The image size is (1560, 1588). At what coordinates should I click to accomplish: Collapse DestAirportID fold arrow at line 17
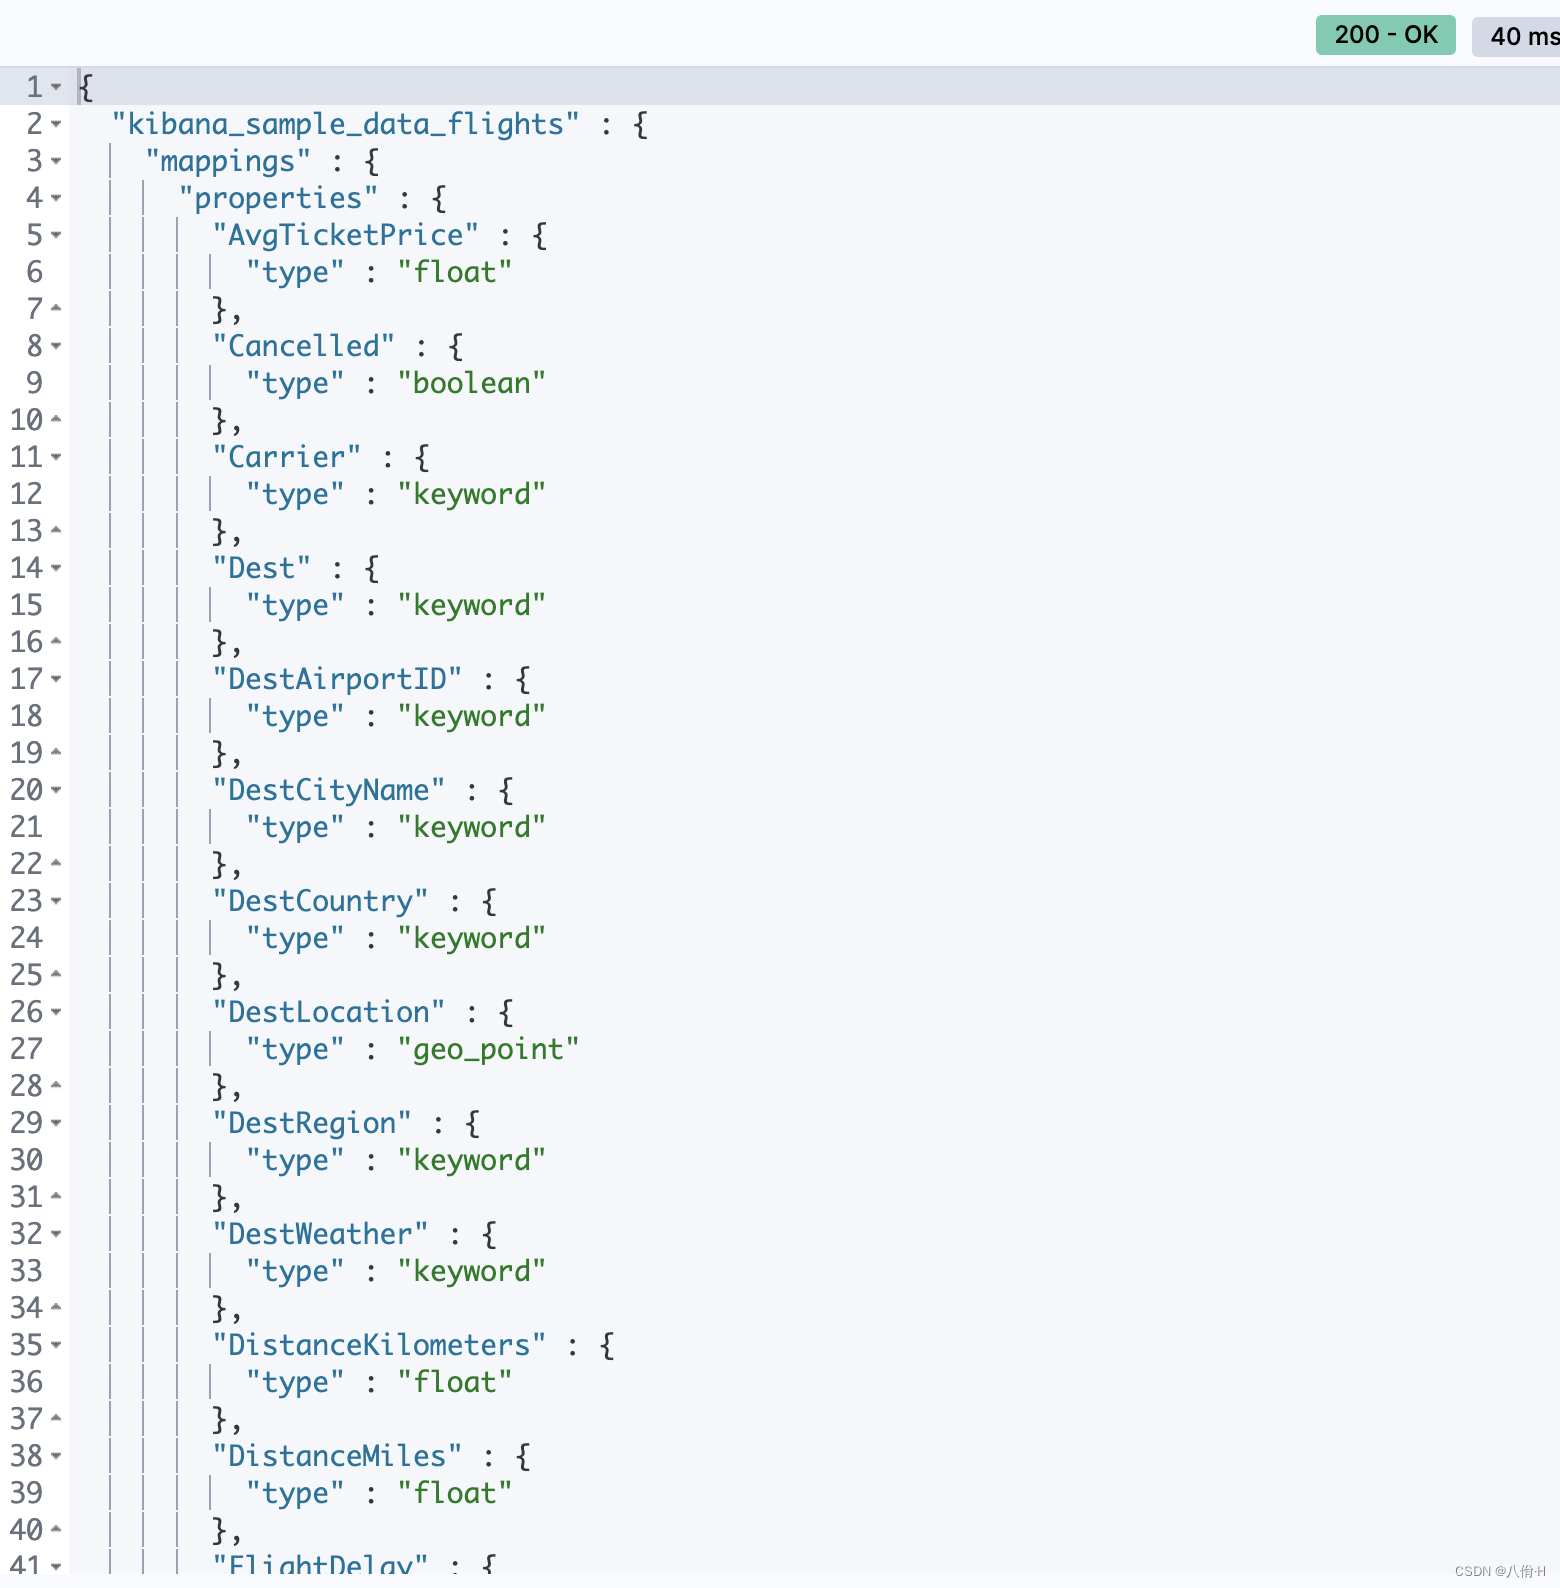click(x=56, y=679)
